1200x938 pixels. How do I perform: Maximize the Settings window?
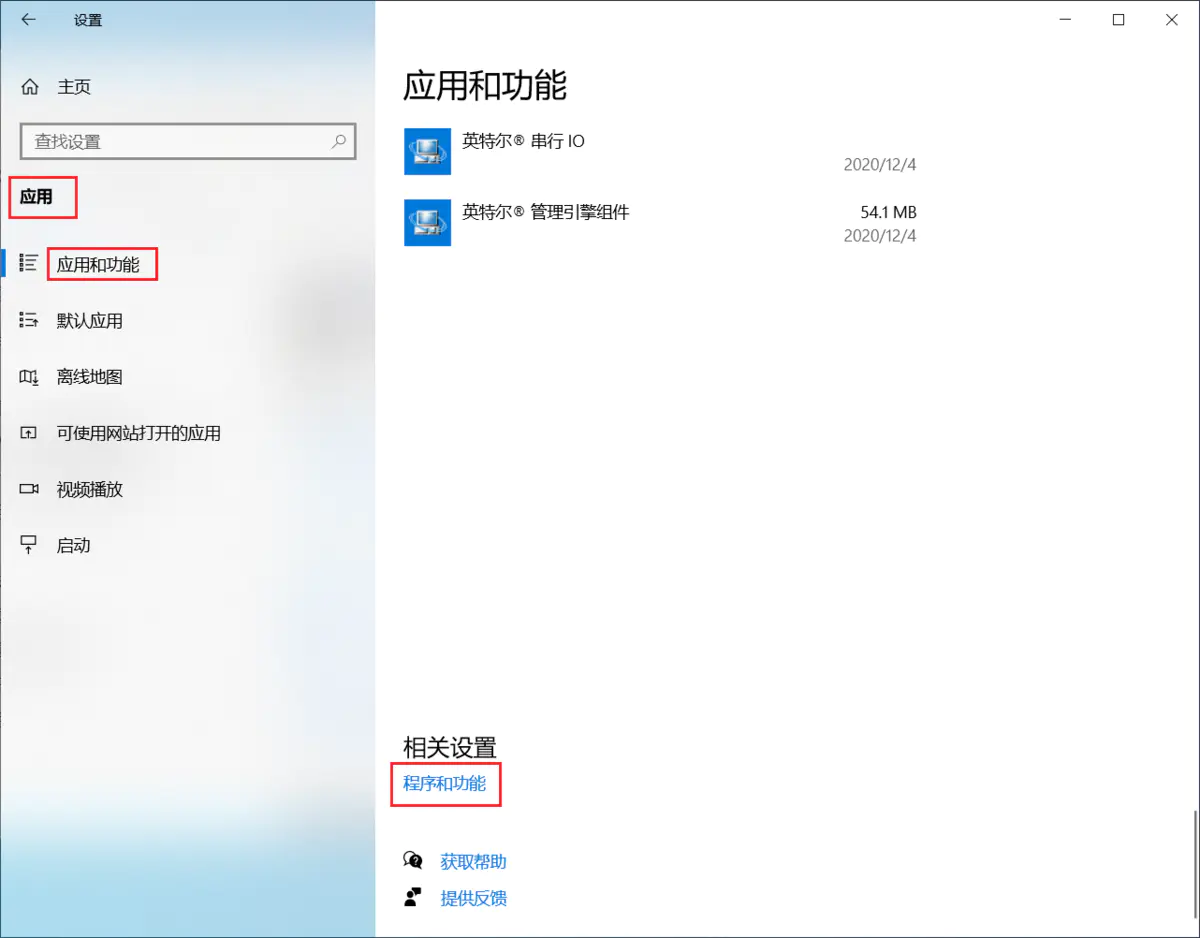(x=1118, y=20)
